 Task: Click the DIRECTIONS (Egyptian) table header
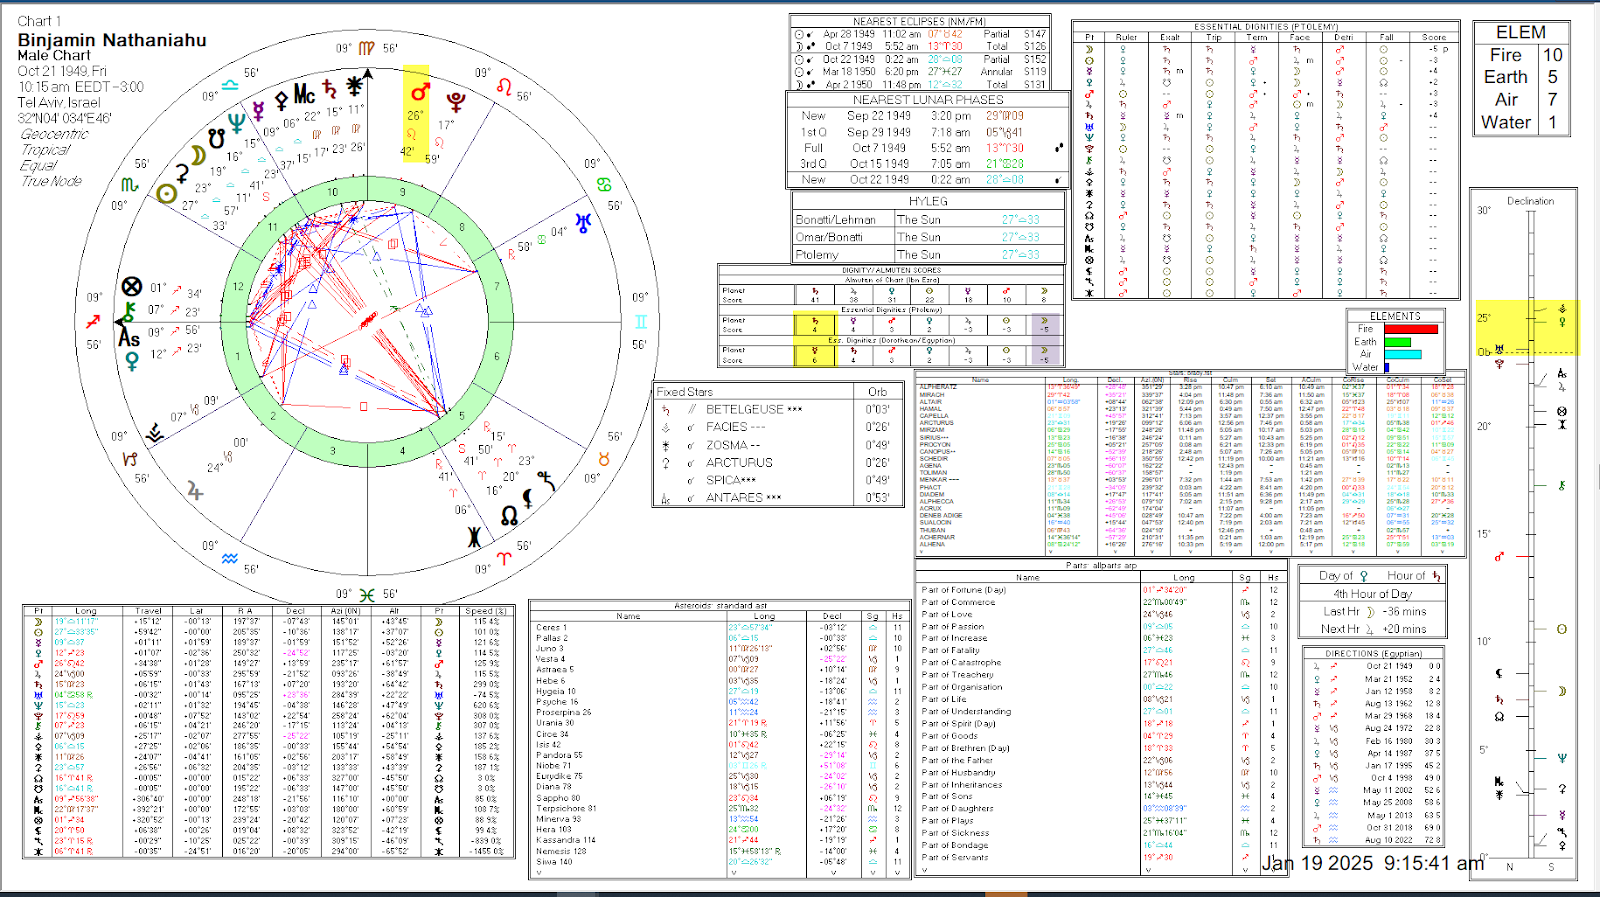coord(1373,653)
